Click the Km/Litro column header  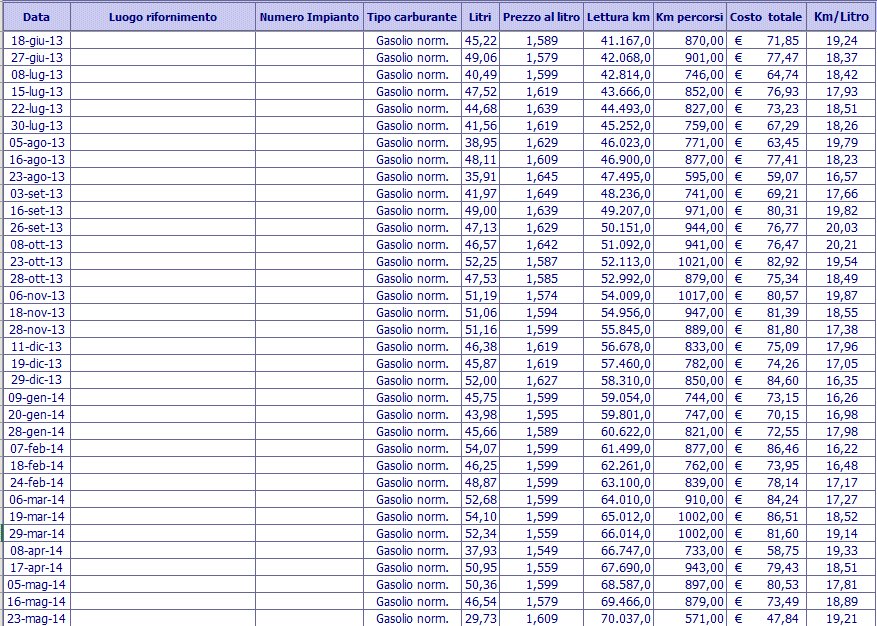pos(840,17)
